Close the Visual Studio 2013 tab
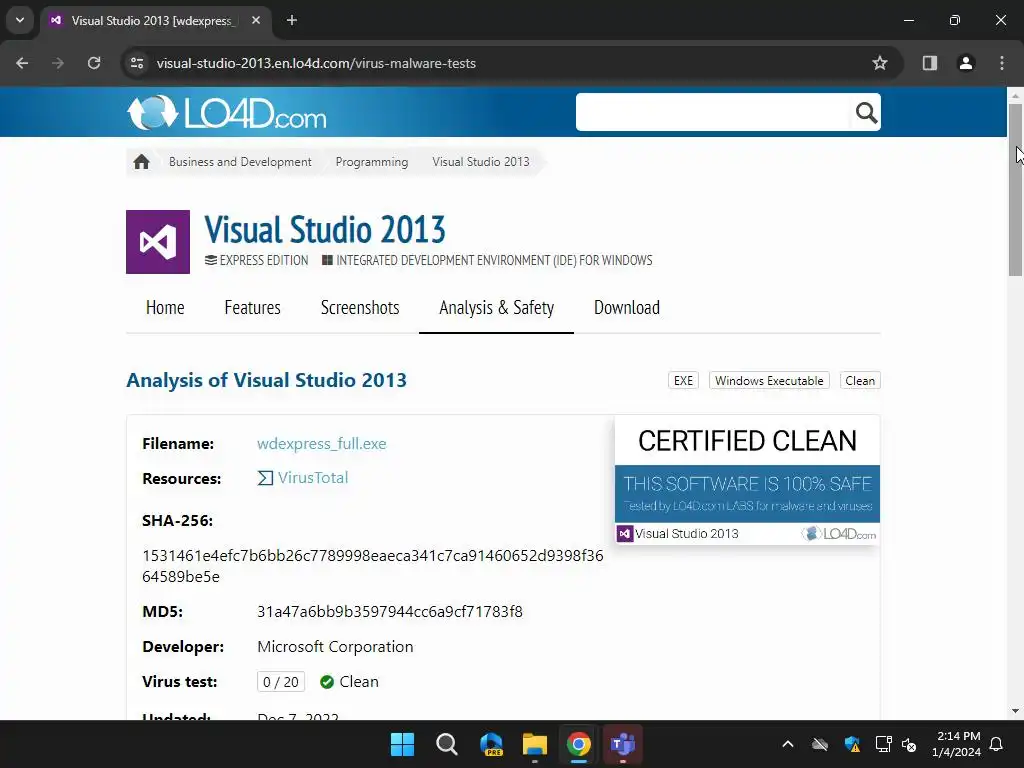The width and height of the screenshot is (1024, 768). tap(256, 20)
